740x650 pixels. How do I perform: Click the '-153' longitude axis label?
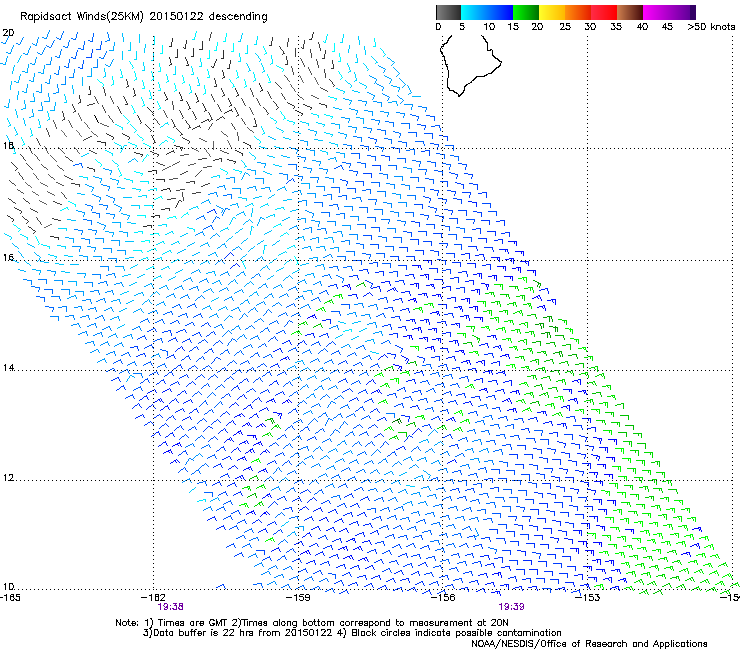[x=588, y=597]
